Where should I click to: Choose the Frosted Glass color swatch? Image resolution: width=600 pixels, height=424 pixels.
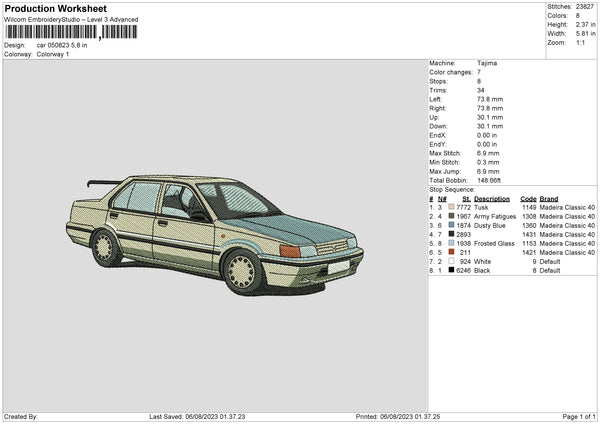(x=452, y=243)
